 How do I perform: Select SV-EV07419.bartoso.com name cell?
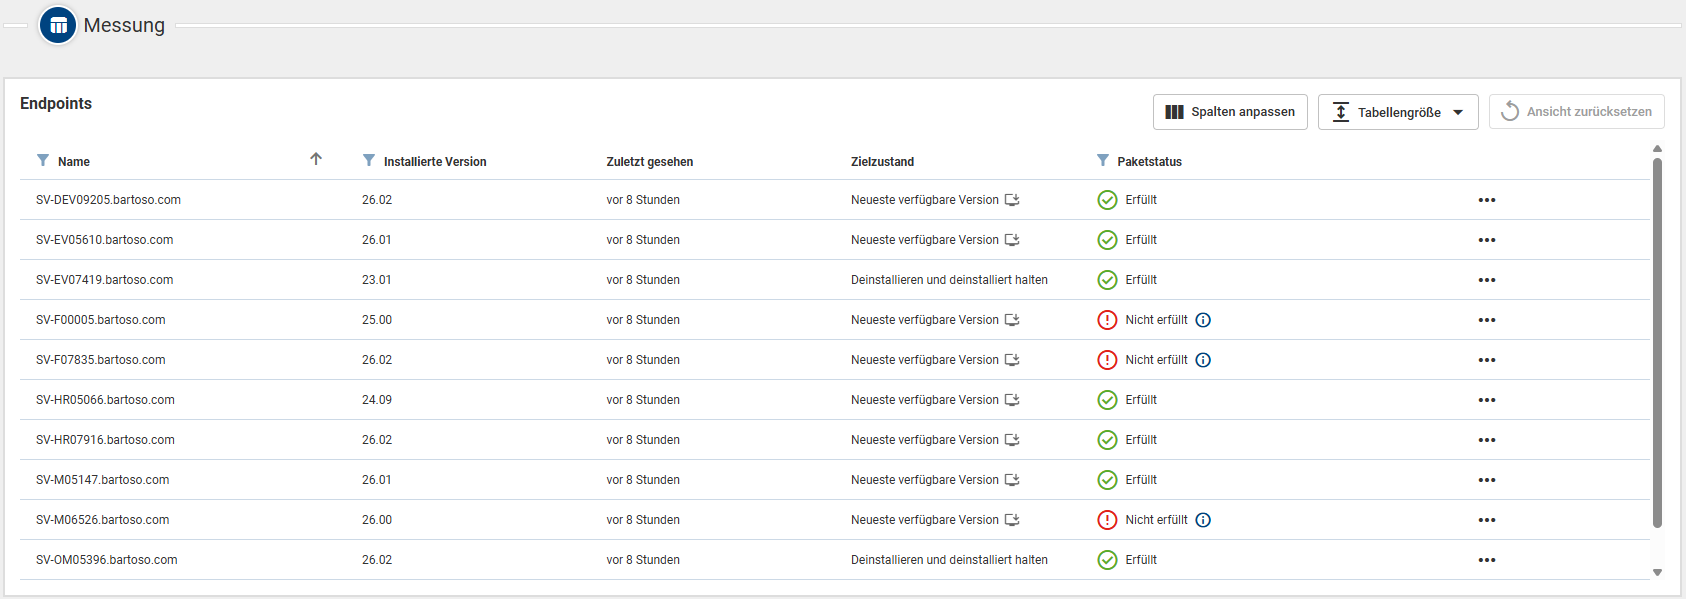[105, 280]
